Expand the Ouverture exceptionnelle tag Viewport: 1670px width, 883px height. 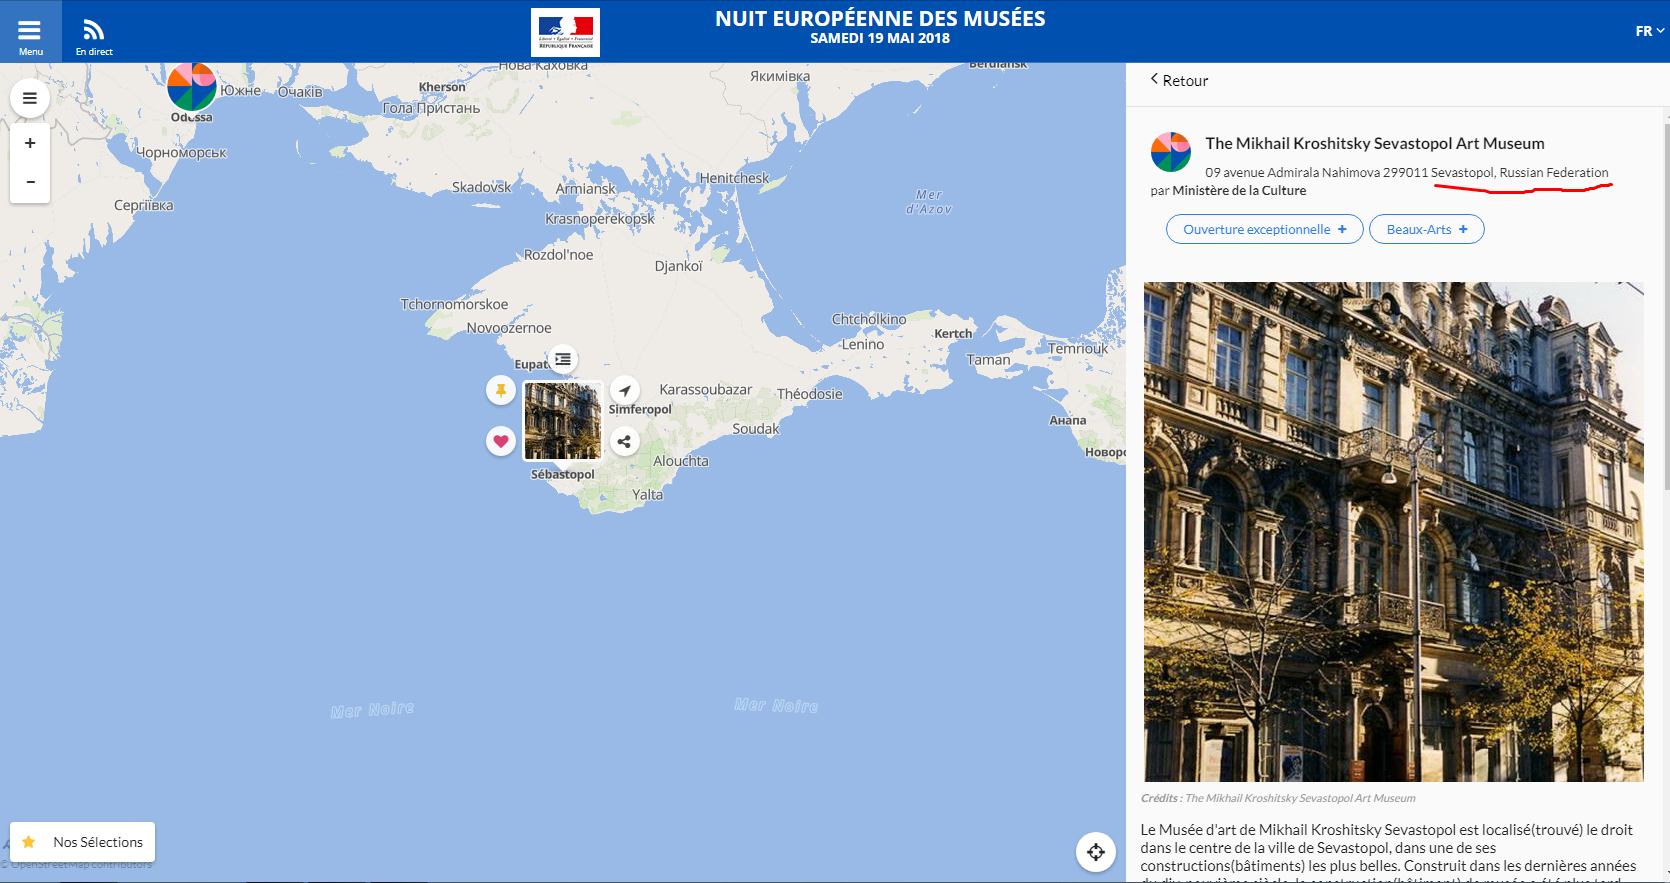pyautogui.click(x=1264, y=229)
